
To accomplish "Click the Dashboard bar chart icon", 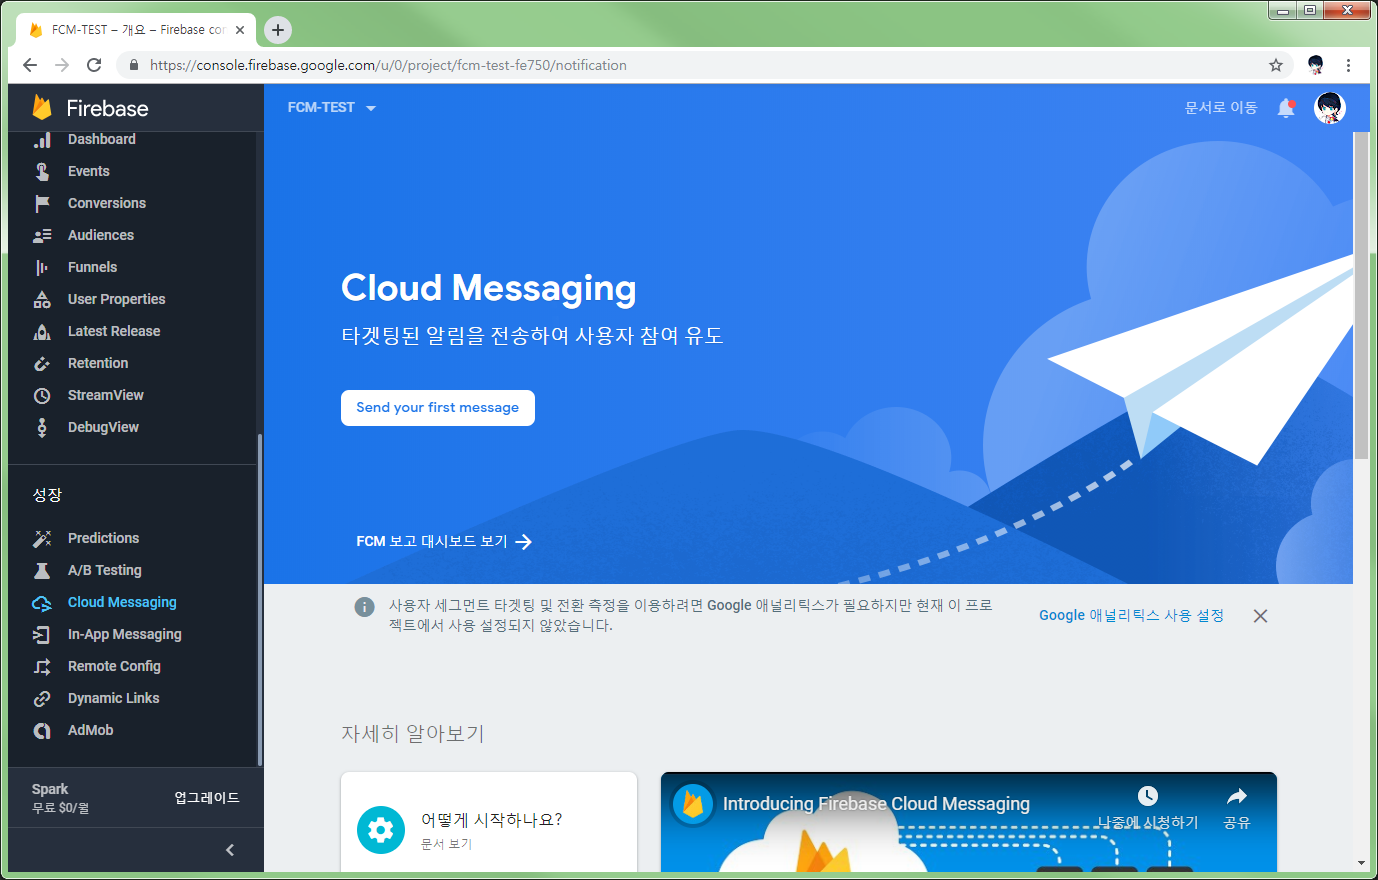I will tap(42, 140).
